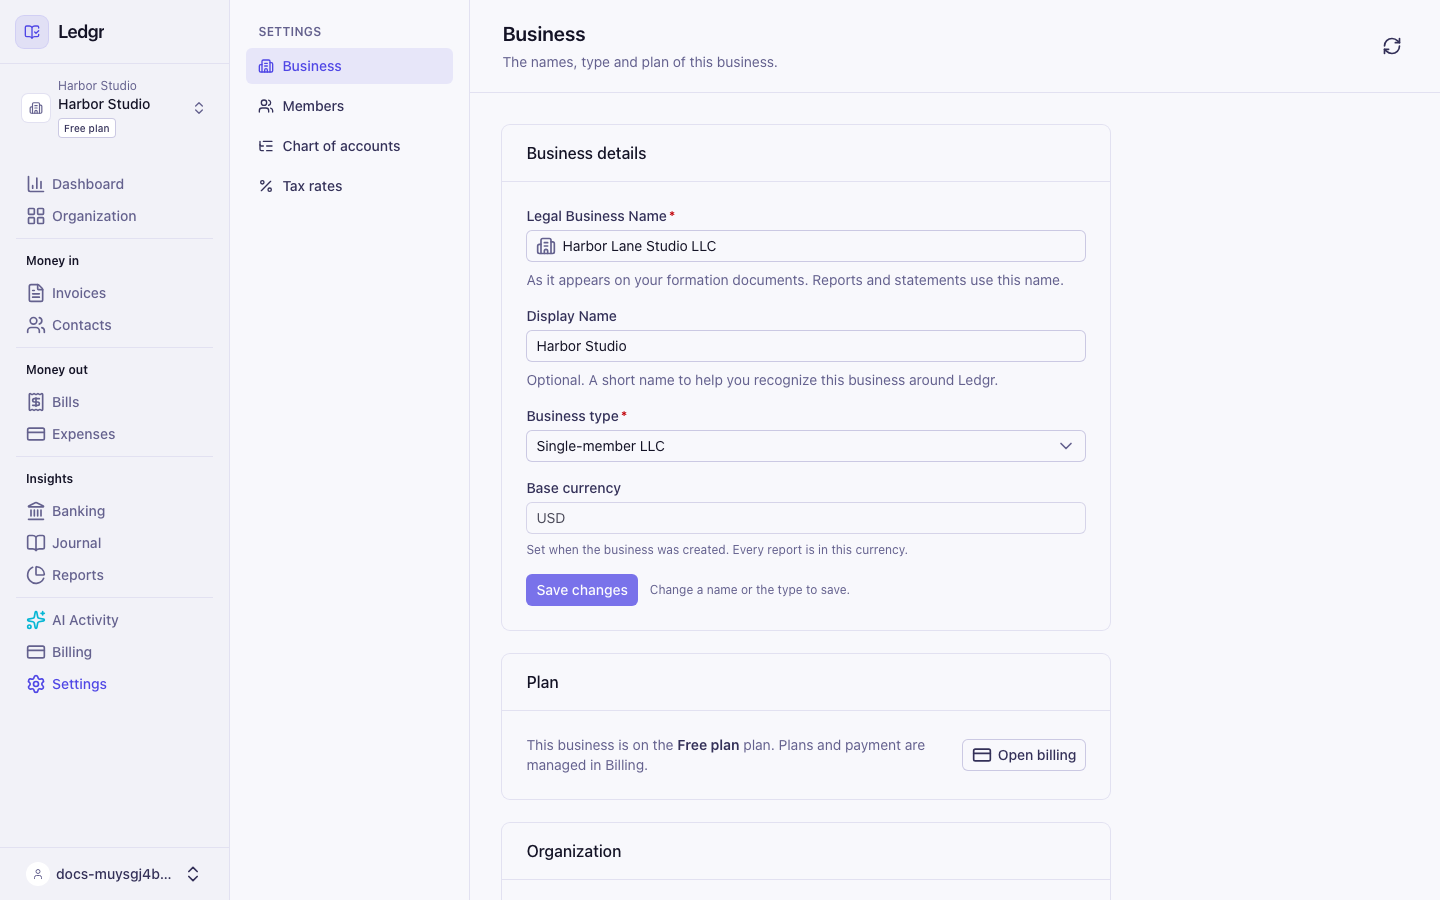Image resolution: width=1440 pixels, height=900 pixels.
Task: Select the Business settings tab
Action: click(349, 66)
